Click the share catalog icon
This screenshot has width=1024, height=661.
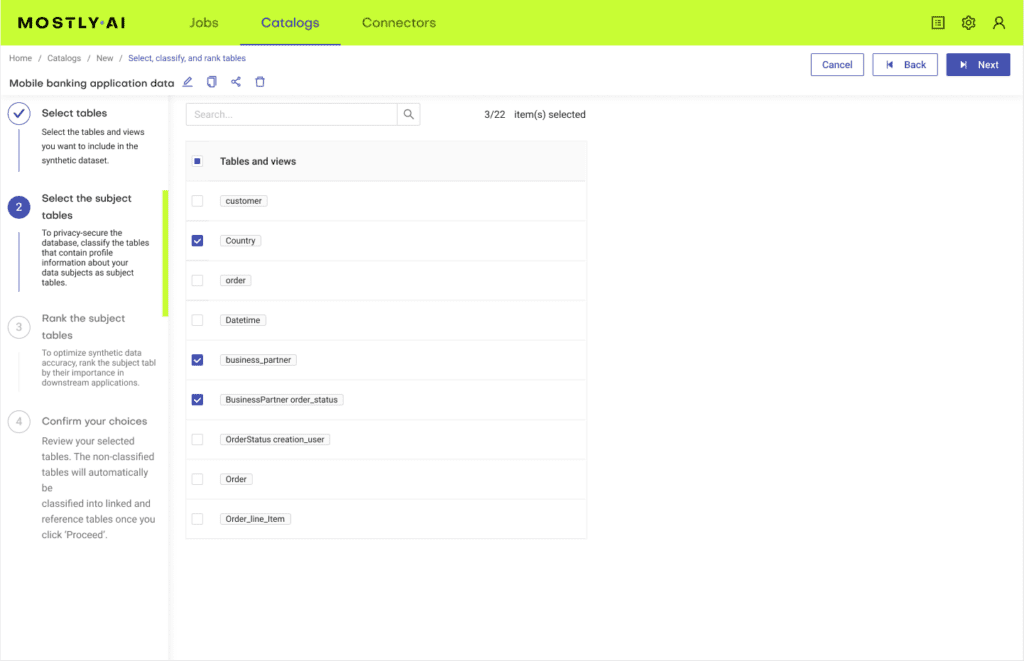pyautogui.click(x=236, y=83)
